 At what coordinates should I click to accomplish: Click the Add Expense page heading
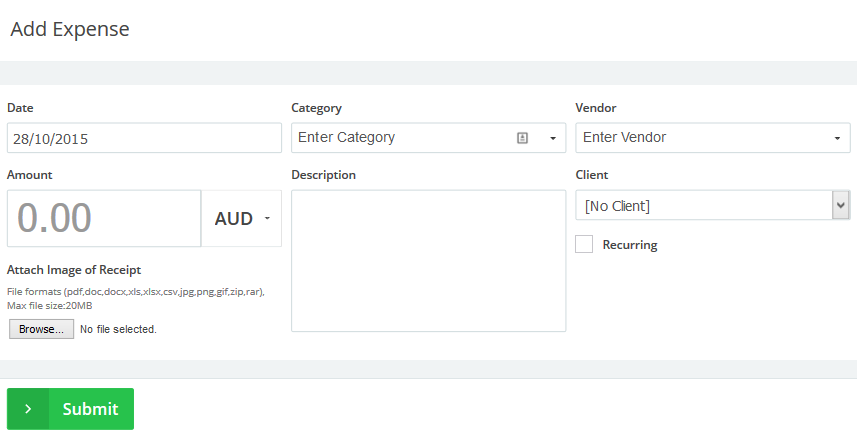click(x=70, y=29)
